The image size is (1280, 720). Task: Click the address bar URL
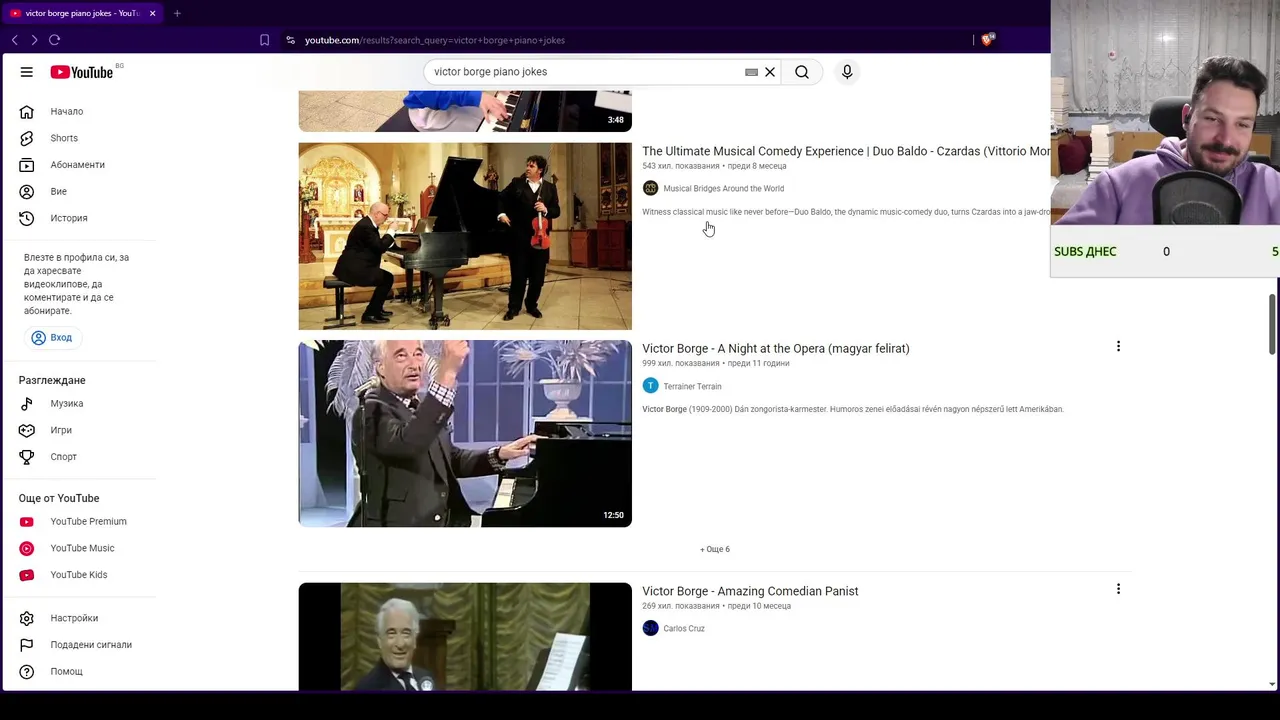coord(435,40)
